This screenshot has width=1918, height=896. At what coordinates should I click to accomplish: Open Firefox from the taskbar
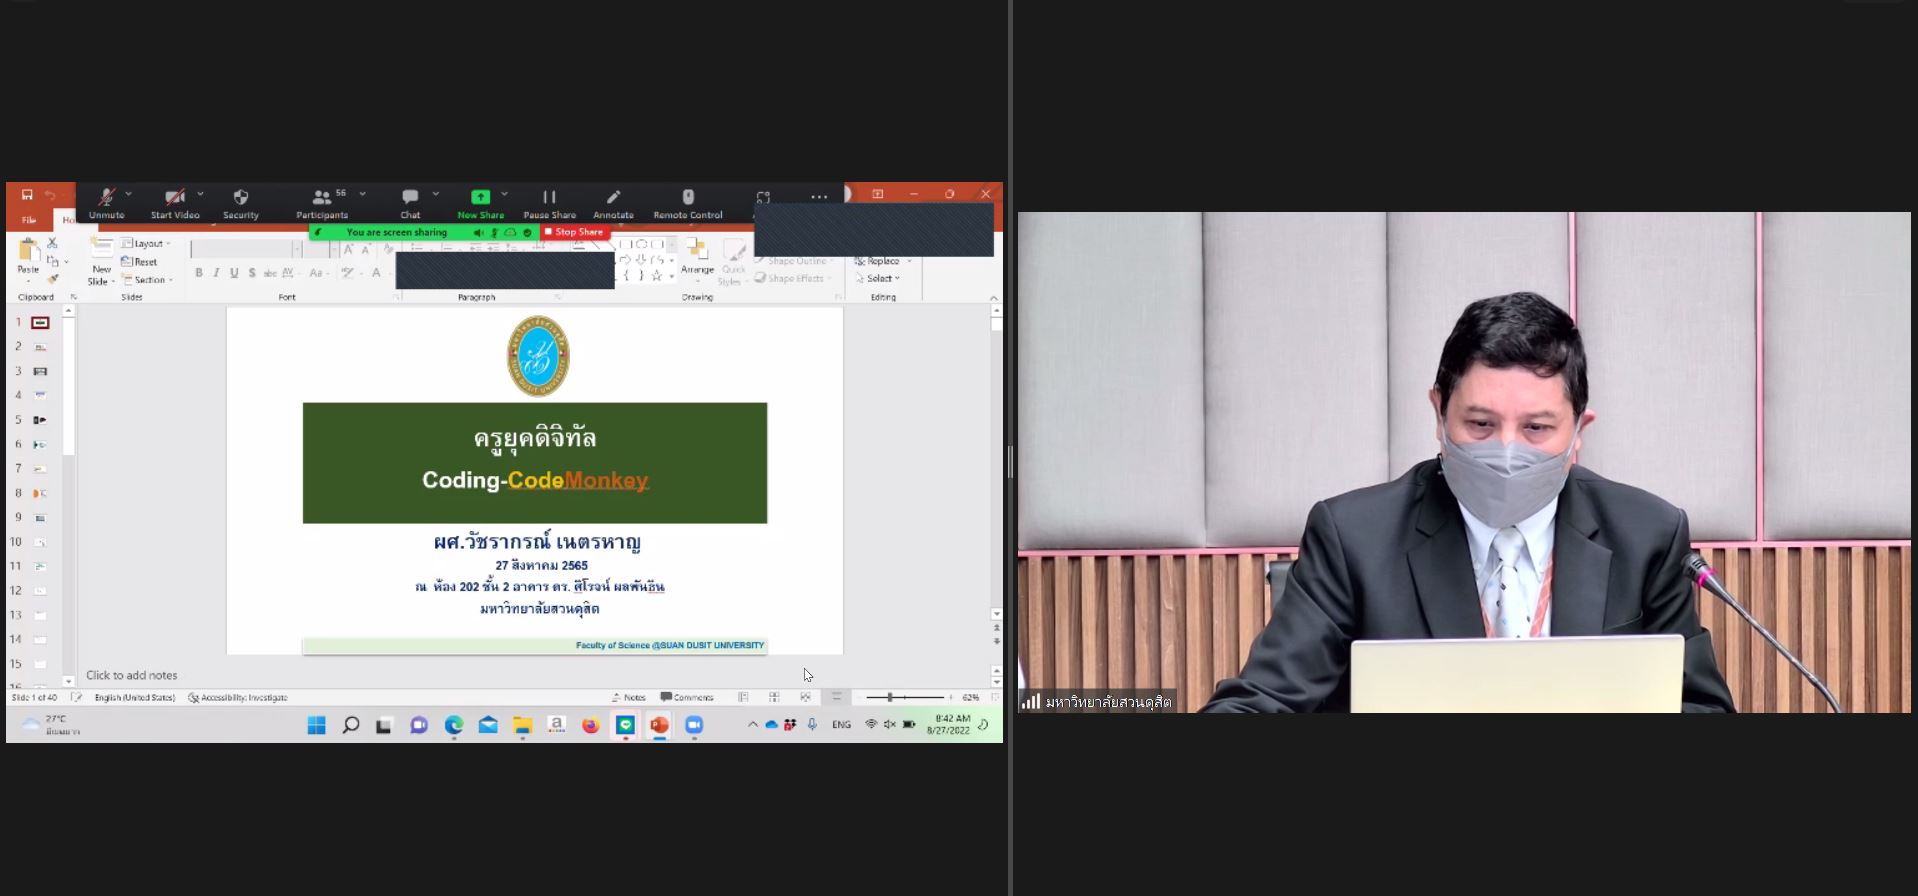591,725
